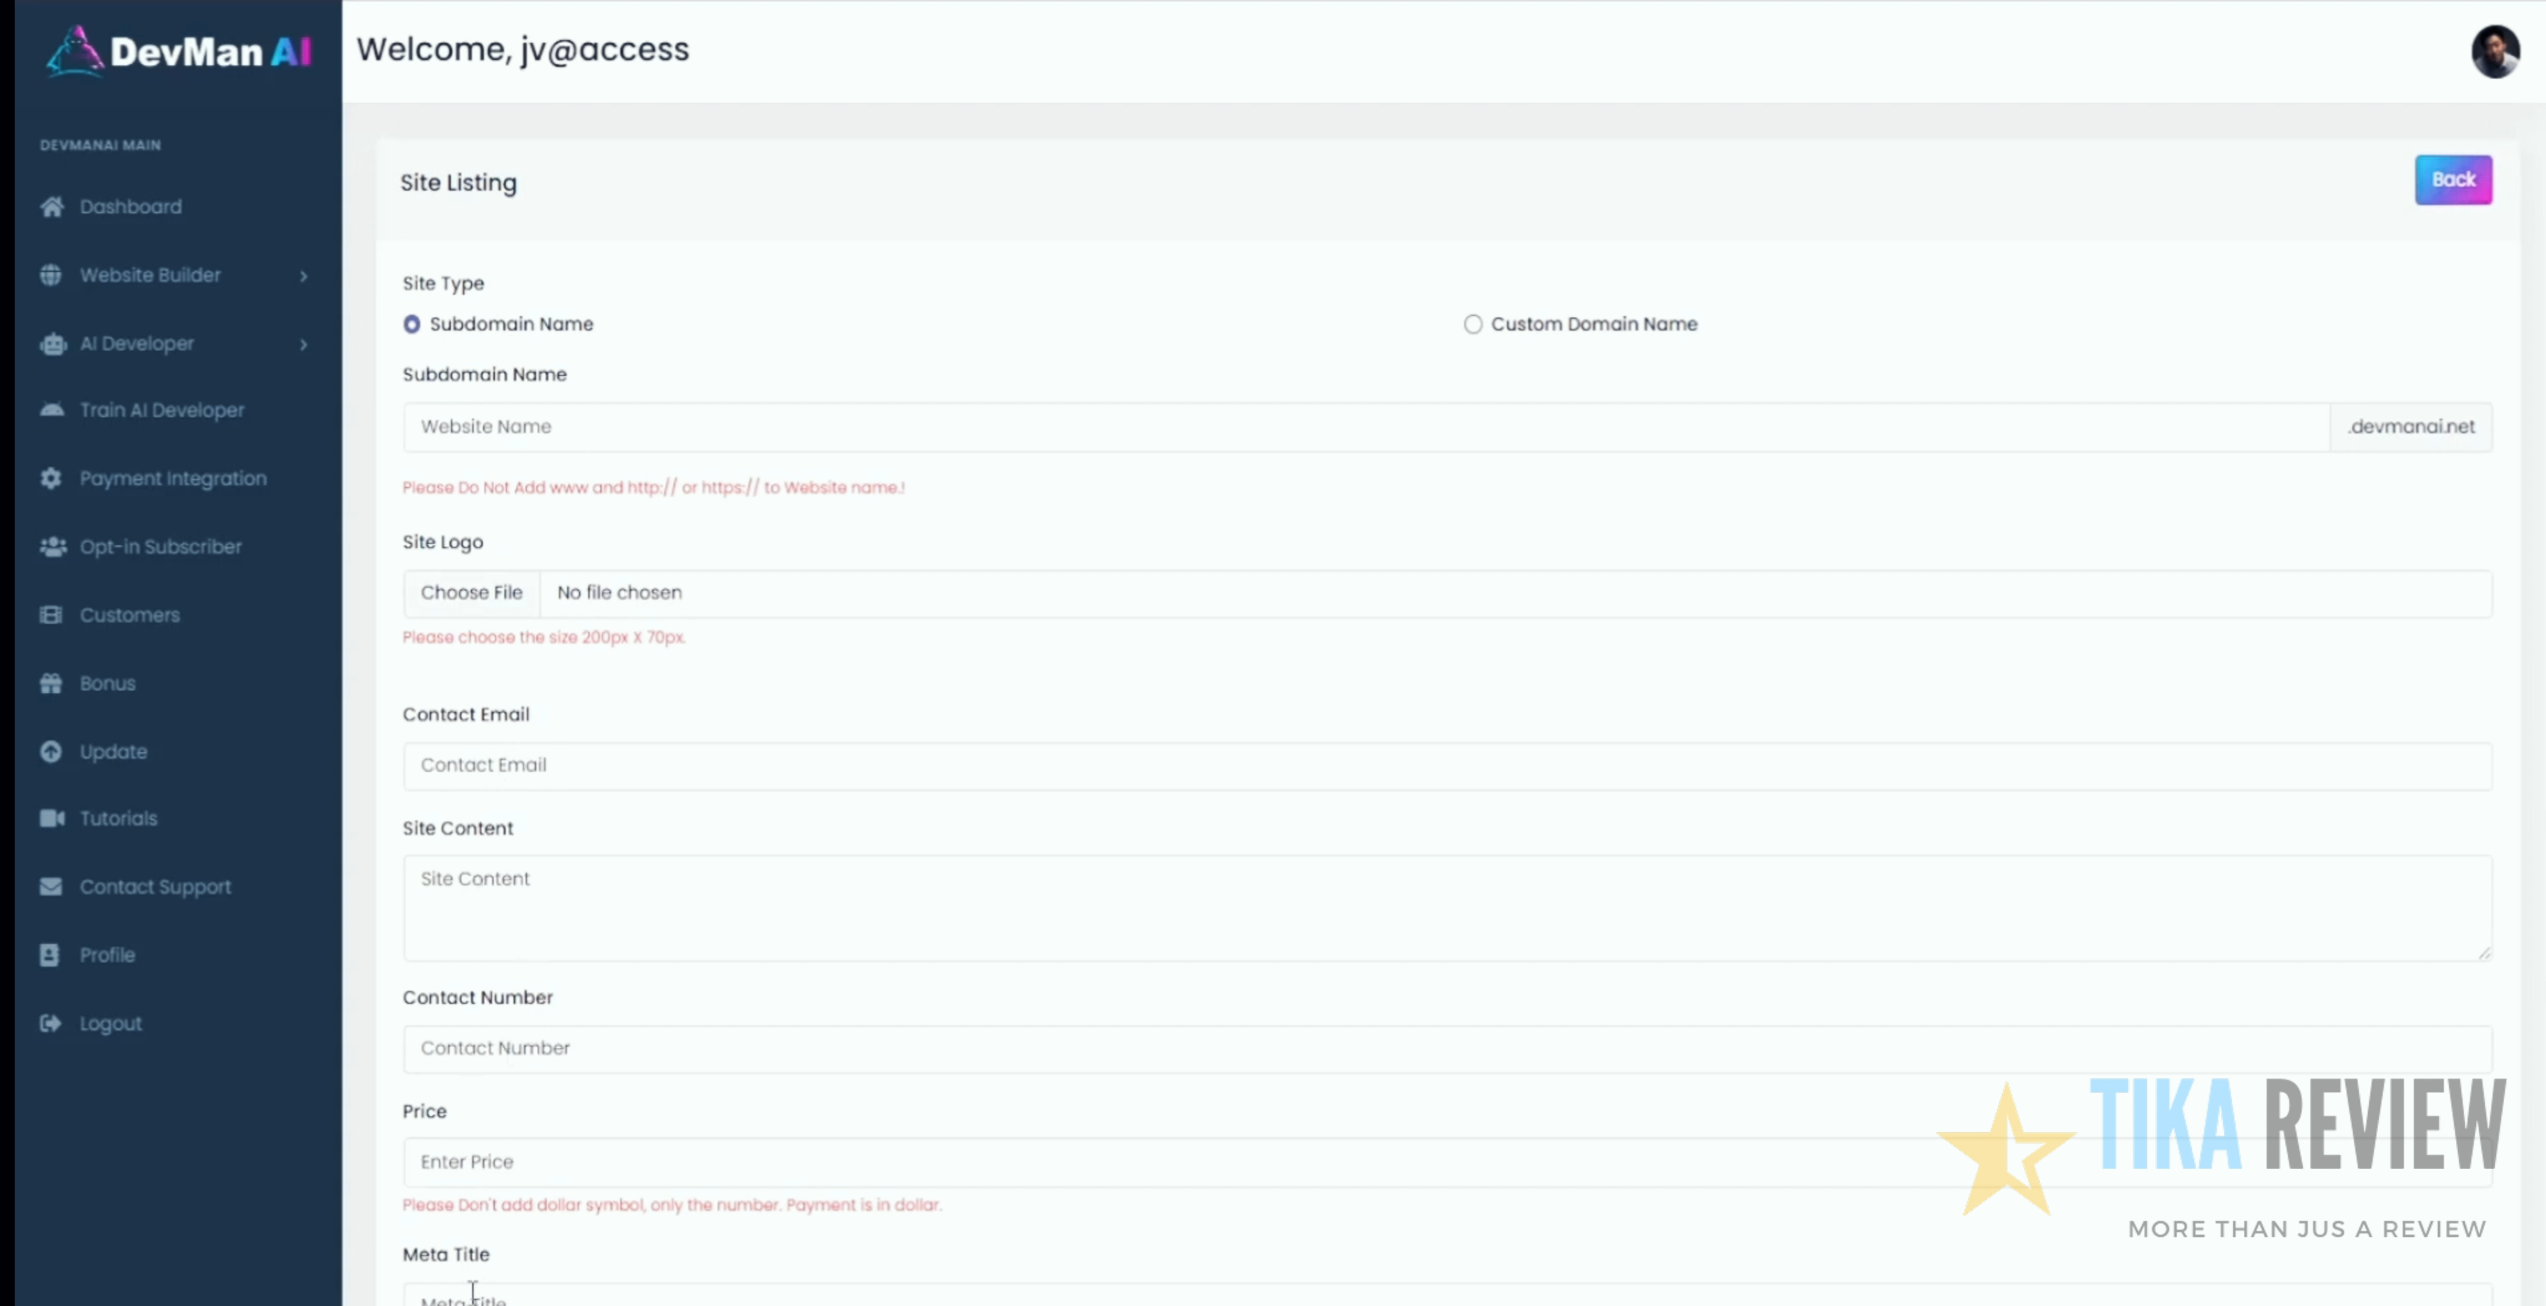Click the Train AI Developer icon
Screen dimensions: 2546x1306
52,410
